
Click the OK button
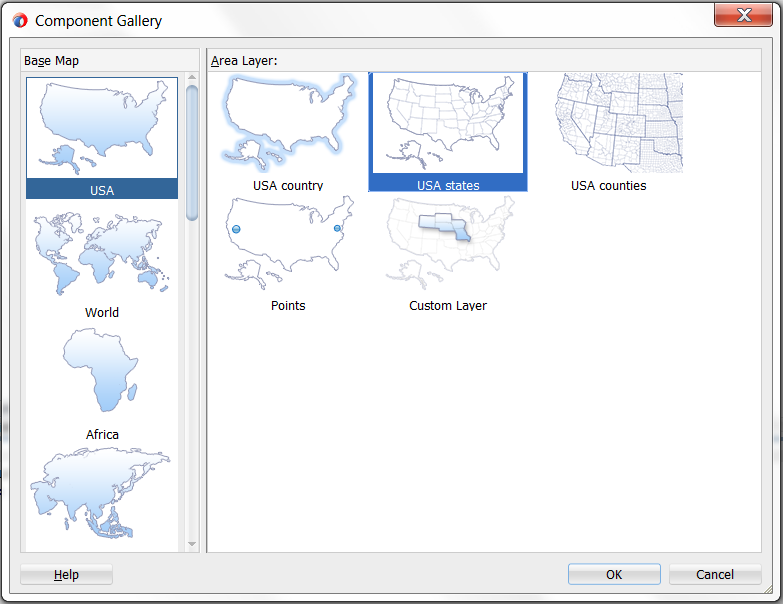614,574
